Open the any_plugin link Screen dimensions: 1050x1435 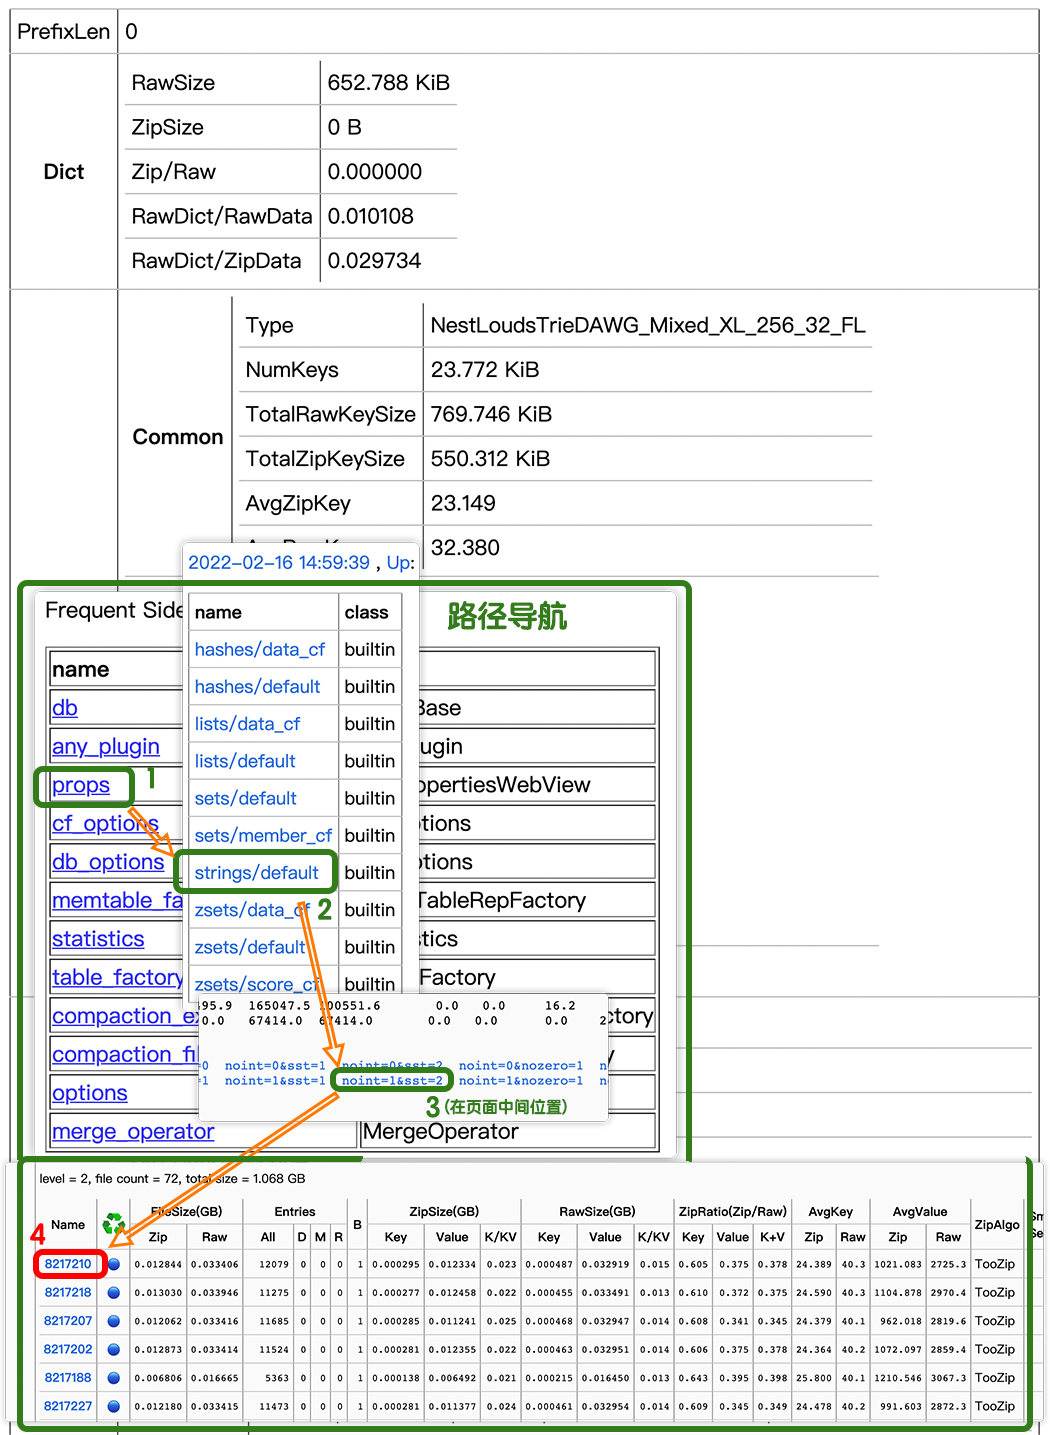[x=106, y=747]
